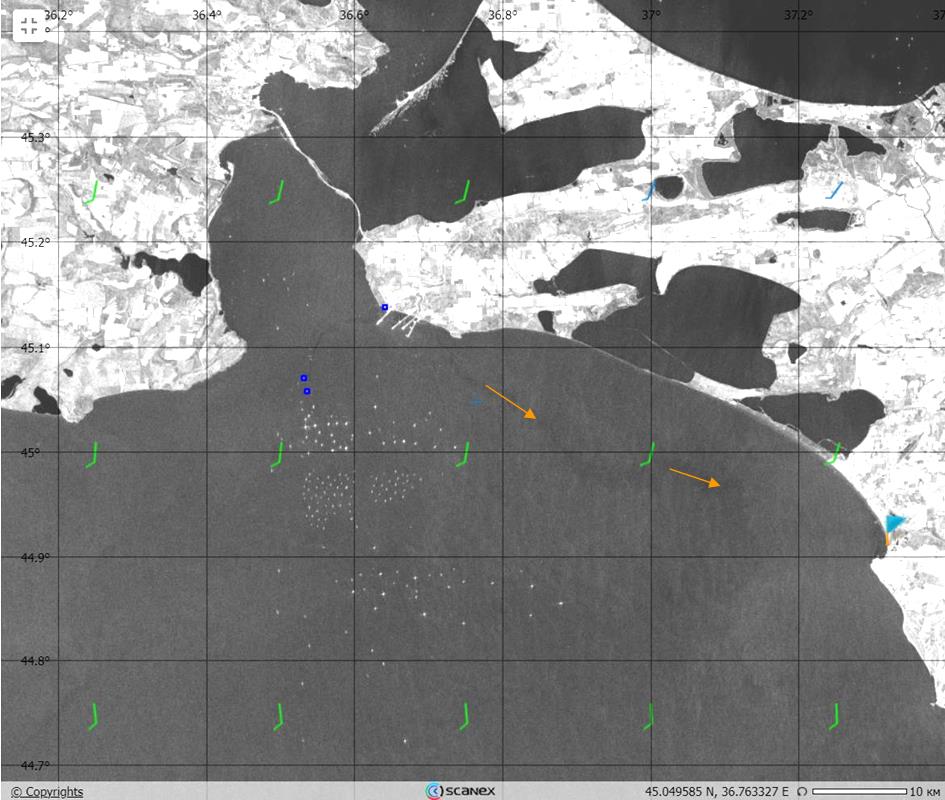Screen dimensions: 945x800
Task: Click the coordinates readout 45.049585 N, 36.763327 E
Action: coord(716,790)
